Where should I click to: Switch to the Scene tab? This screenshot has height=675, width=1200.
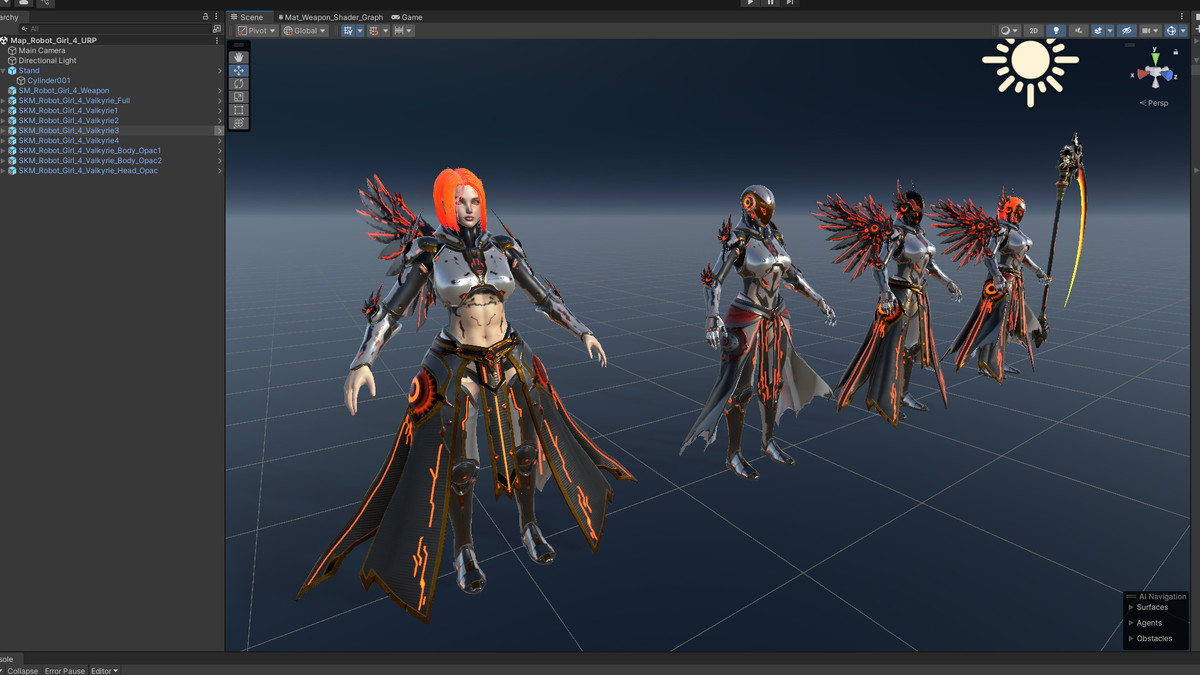251,17
